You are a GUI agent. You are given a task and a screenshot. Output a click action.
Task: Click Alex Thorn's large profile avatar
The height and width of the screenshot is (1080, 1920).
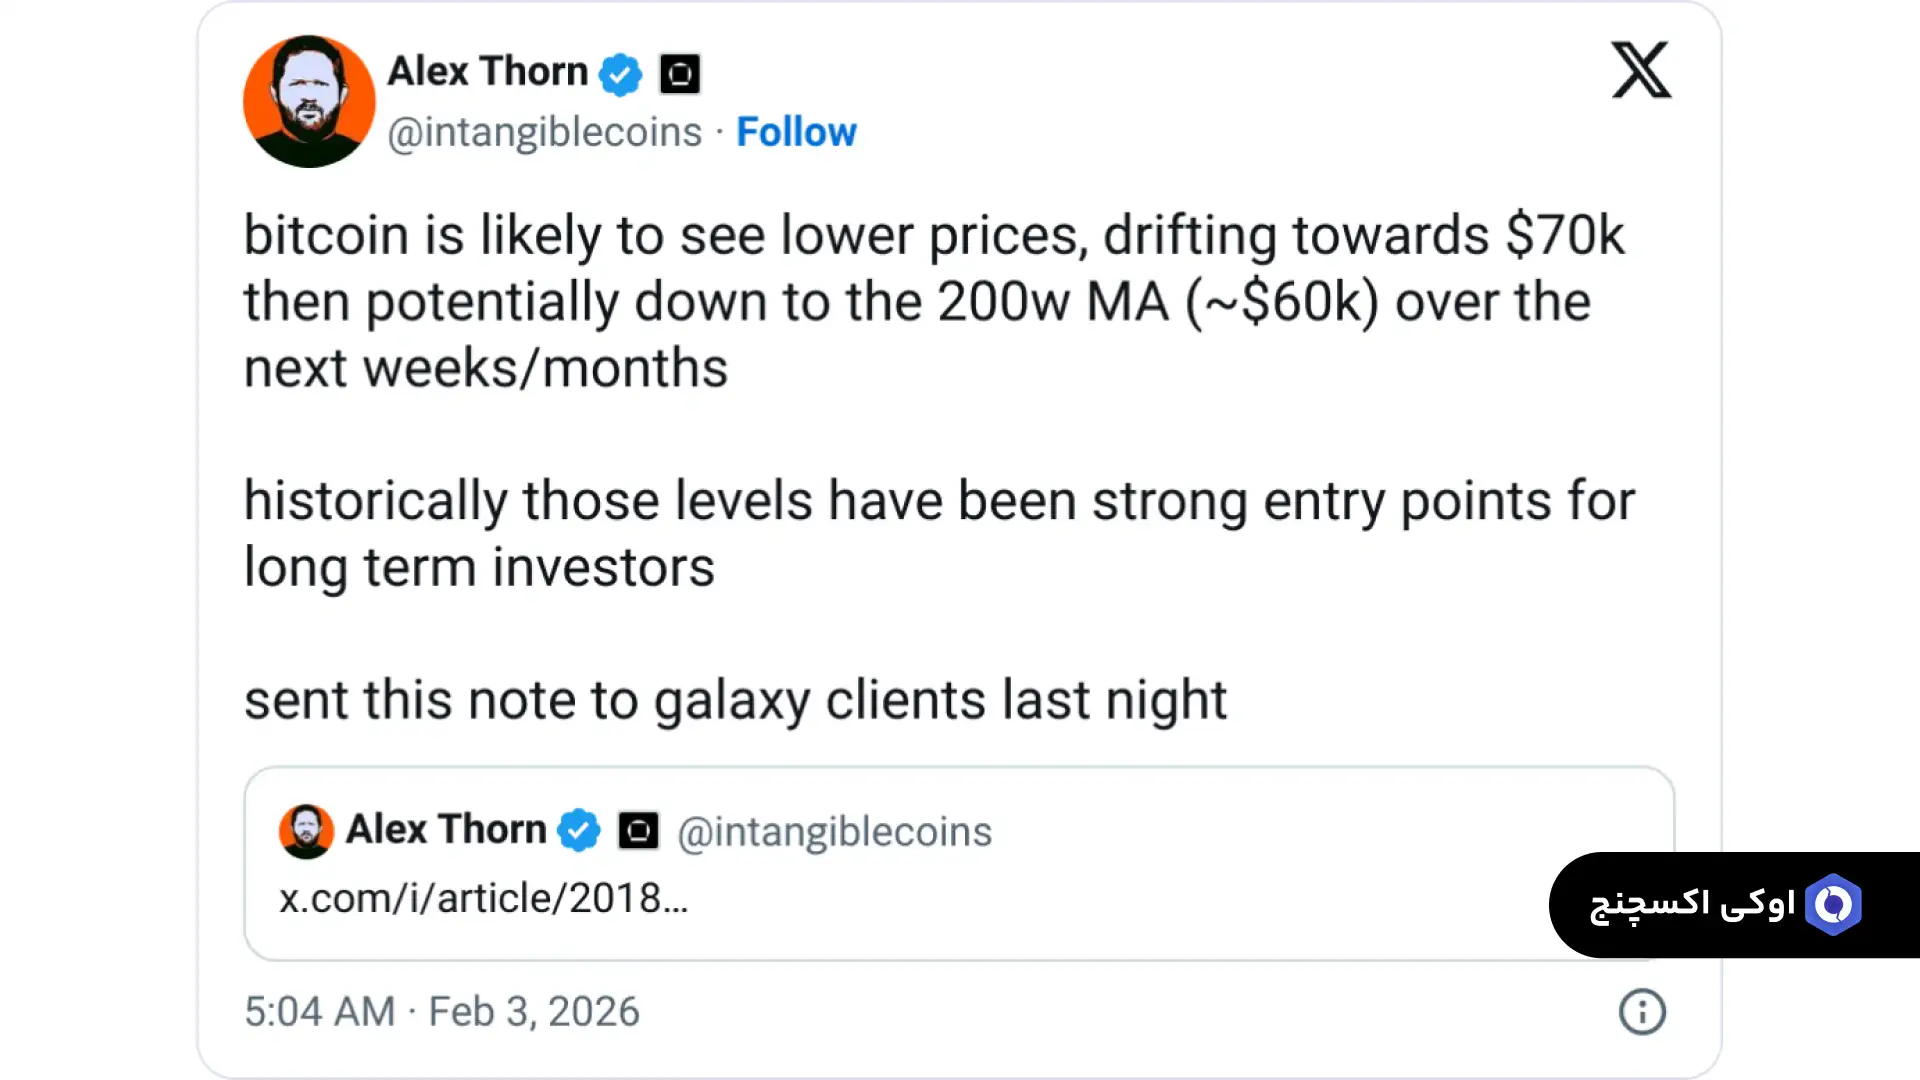pyautogui.click(x=309, y=101)
